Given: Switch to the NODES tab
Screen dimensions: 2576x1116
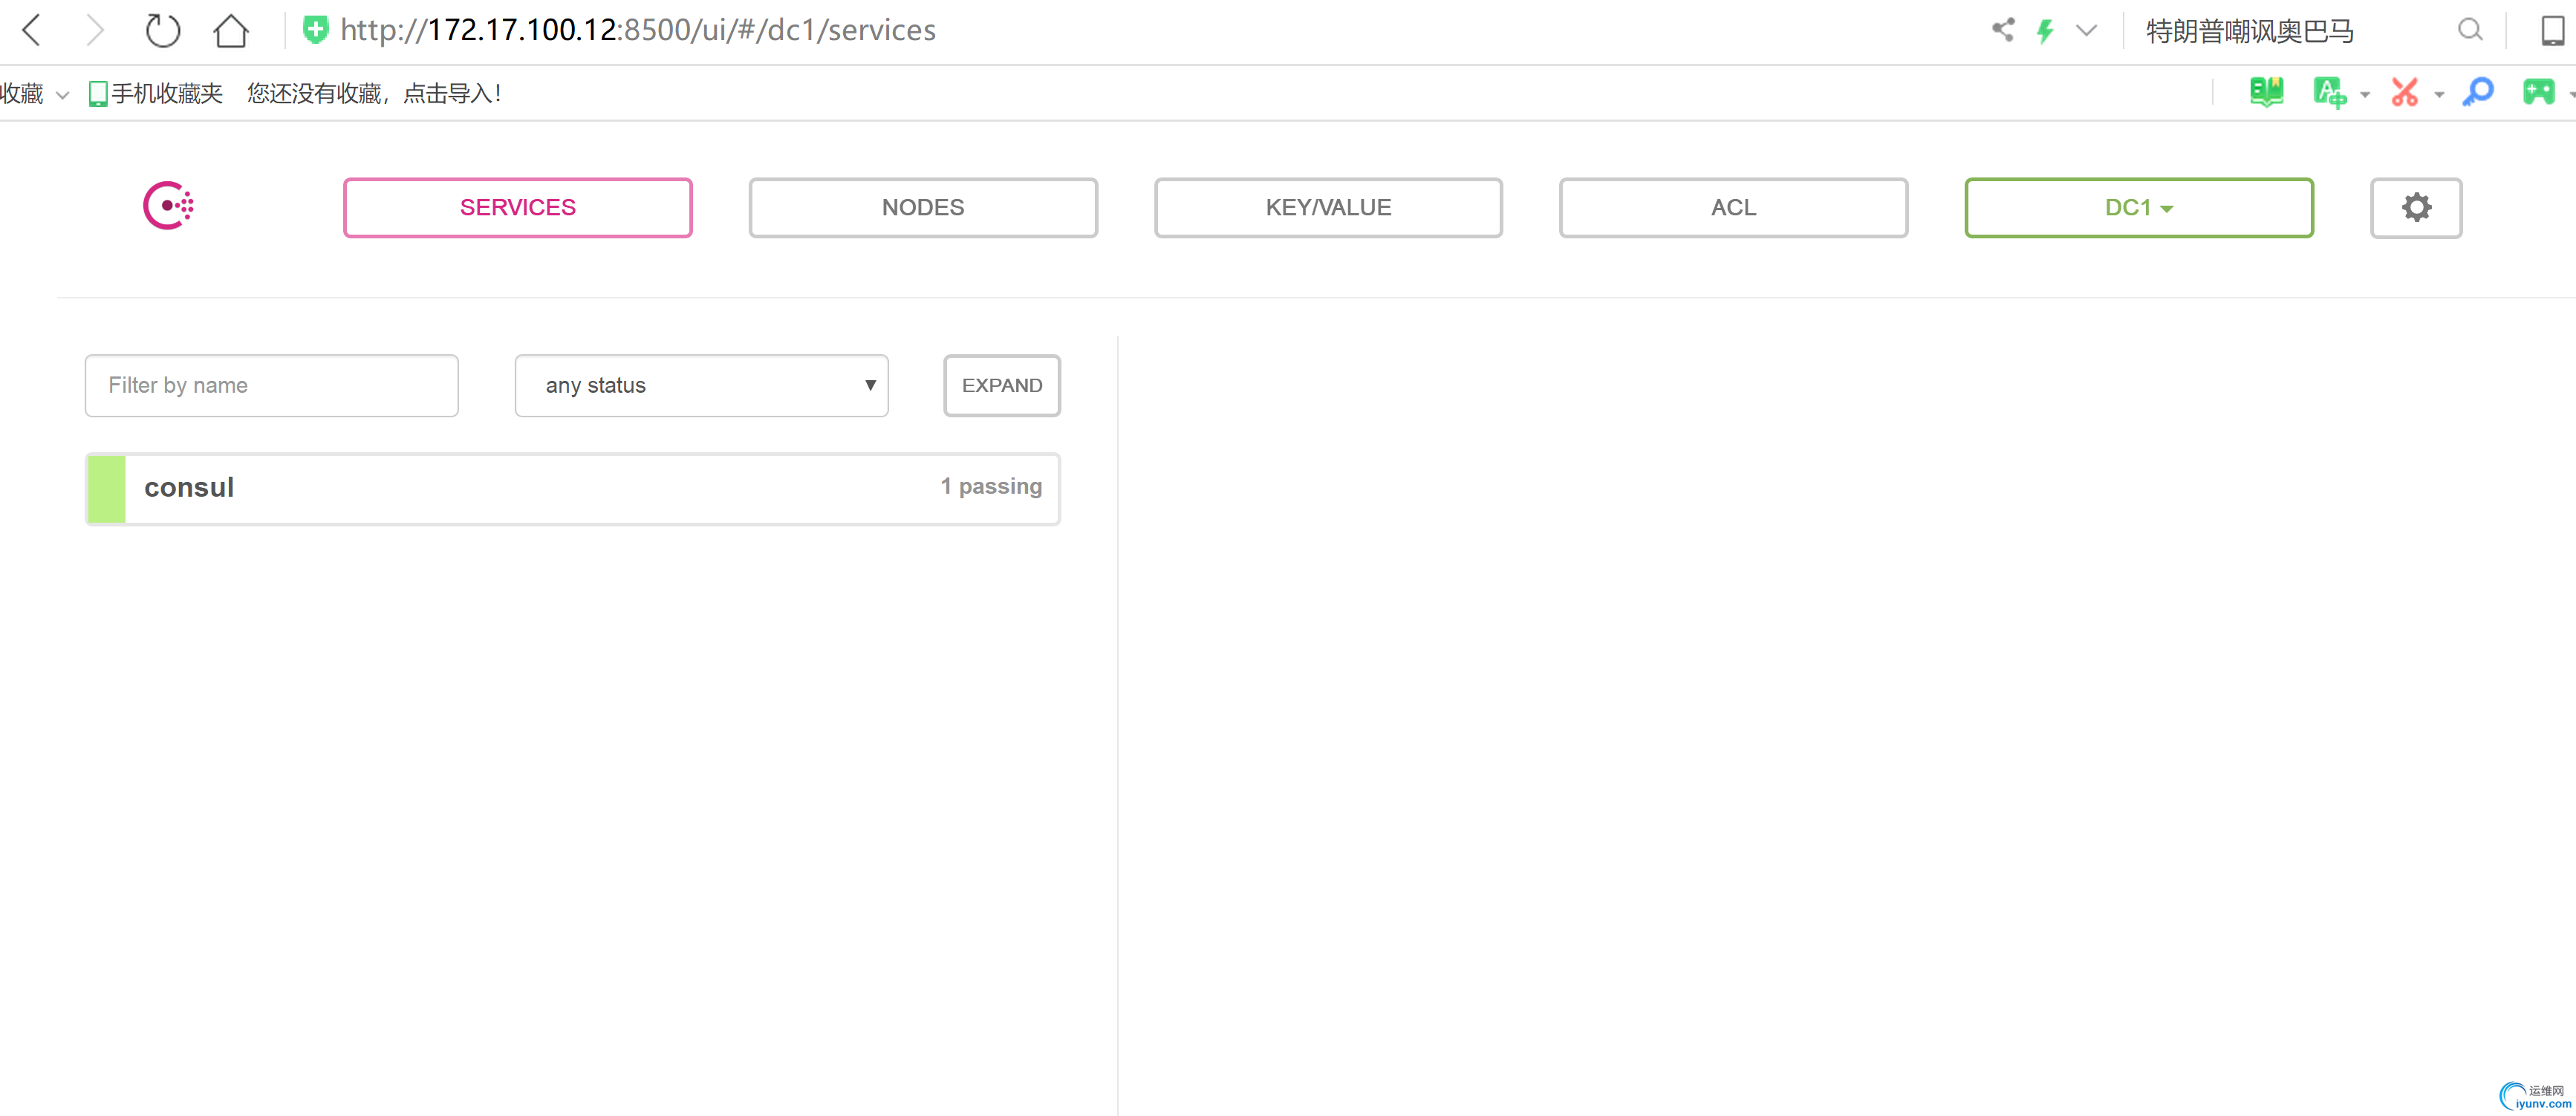Looking at the screenshot, I should pyautogui.click(x=922, y=208).
